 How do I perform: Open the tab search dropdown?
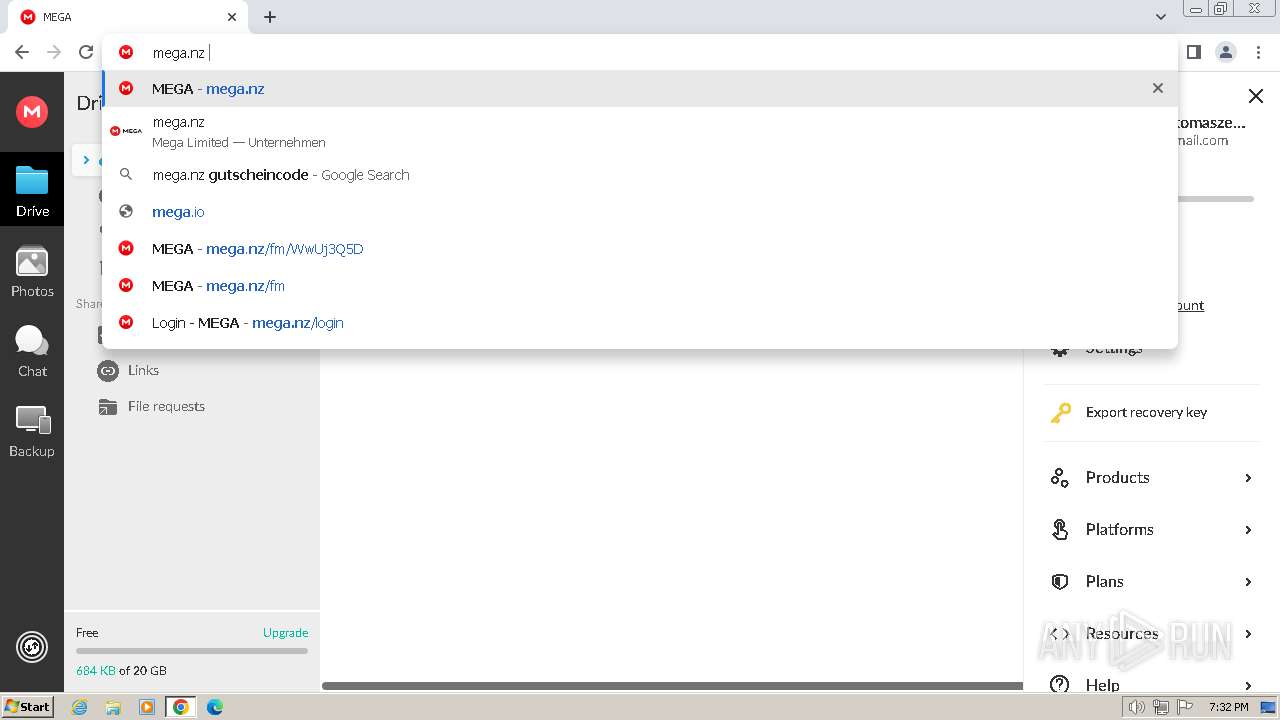1161,17
